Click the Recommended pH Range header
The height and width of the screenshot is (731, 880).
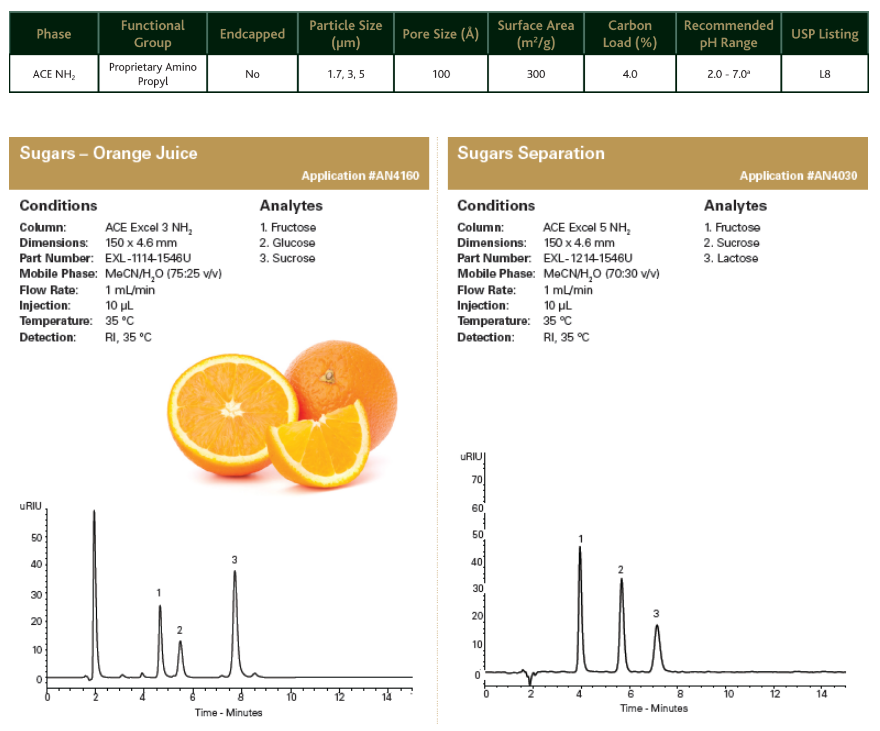click(728, 34)
